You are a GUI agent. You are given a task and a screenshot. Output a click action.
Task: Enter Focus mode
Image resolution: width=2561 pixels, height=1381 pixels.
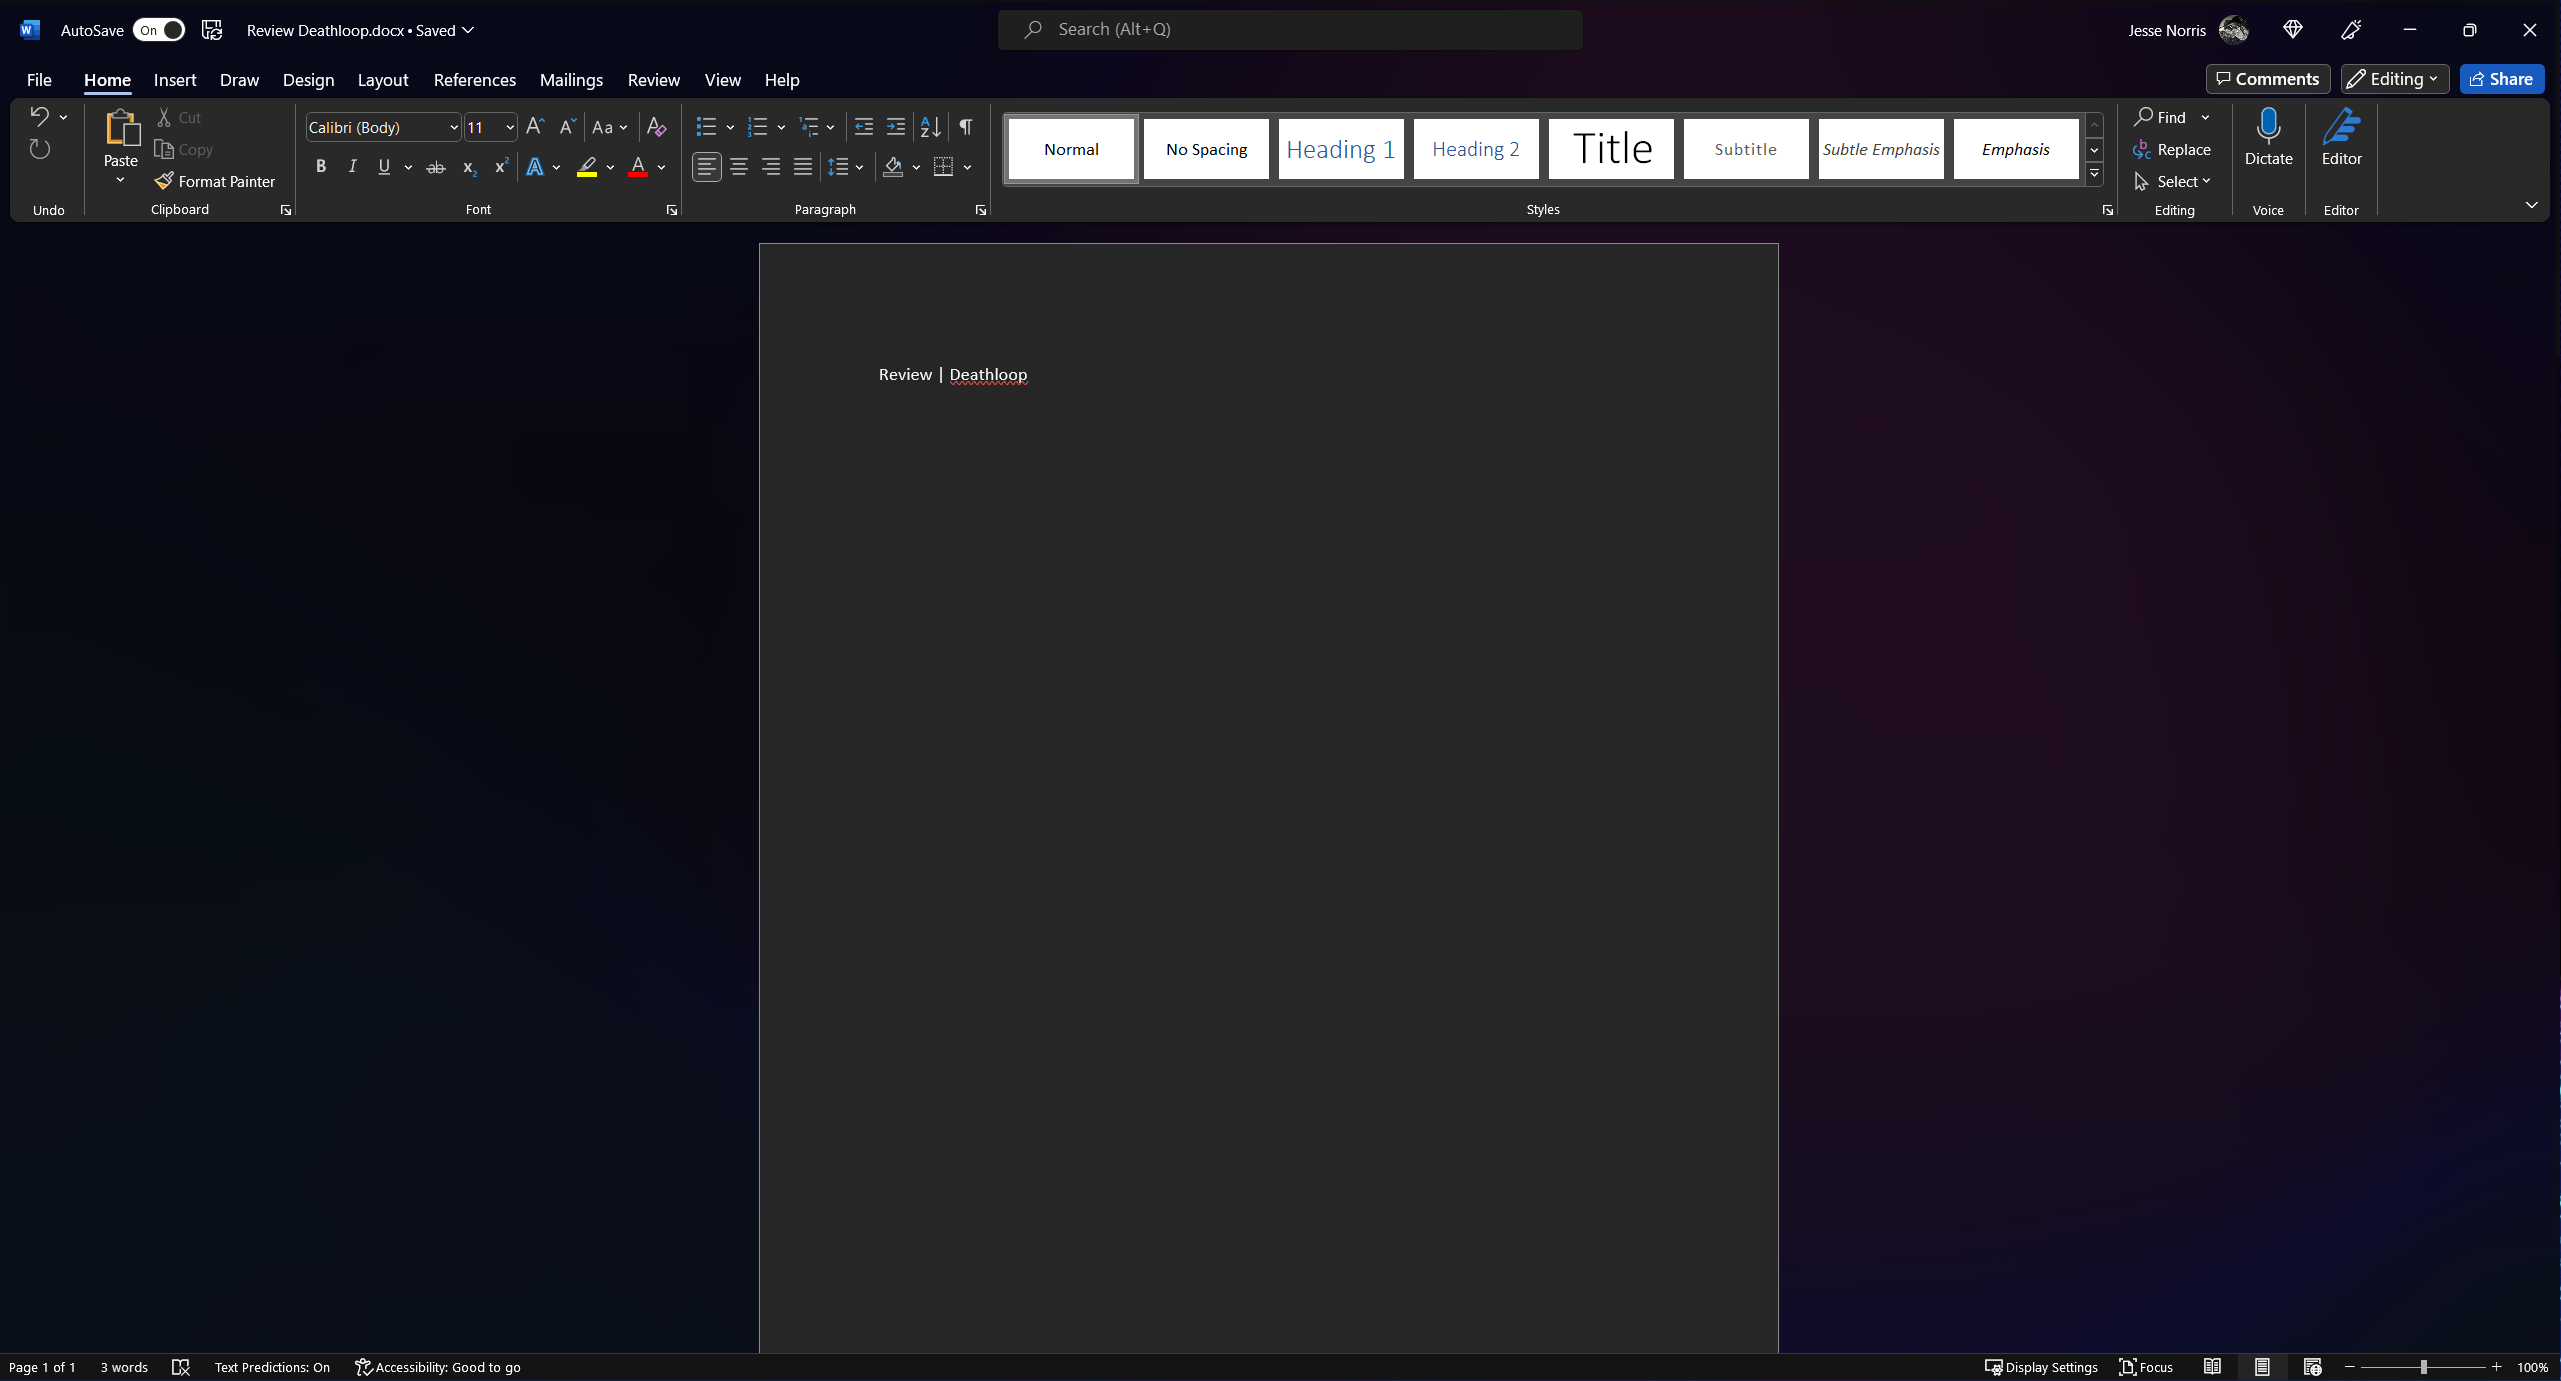pyautogui.click(x=2146, y=1367)
